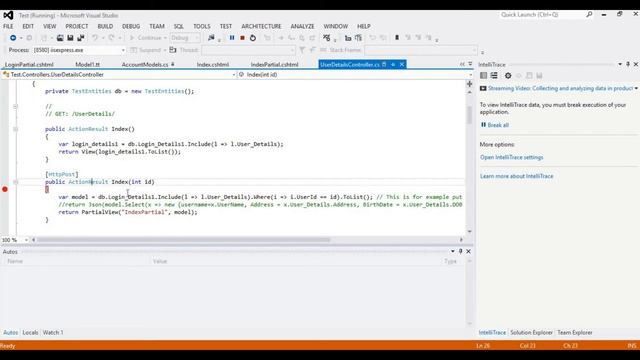Collapse the Index() method outline

[x=16, y=129]
